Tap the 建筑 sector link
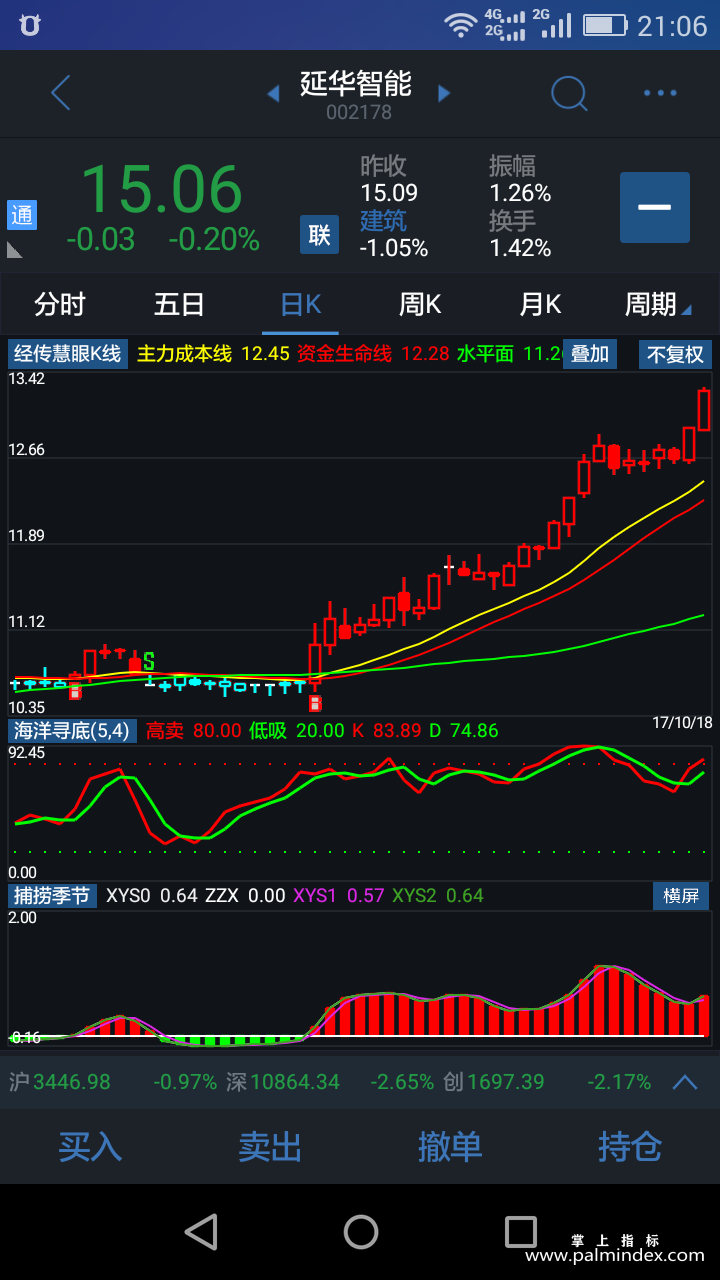720x1280 pixels. point(384,221)
